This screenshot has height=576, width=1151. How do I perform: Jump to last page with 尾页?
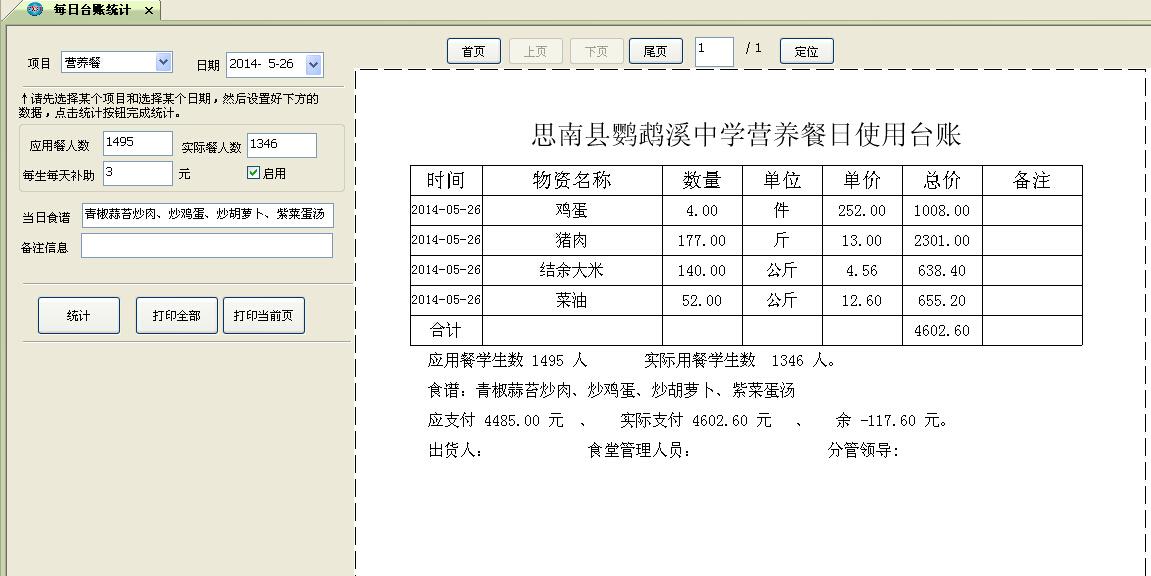click(x=655, y=51)
